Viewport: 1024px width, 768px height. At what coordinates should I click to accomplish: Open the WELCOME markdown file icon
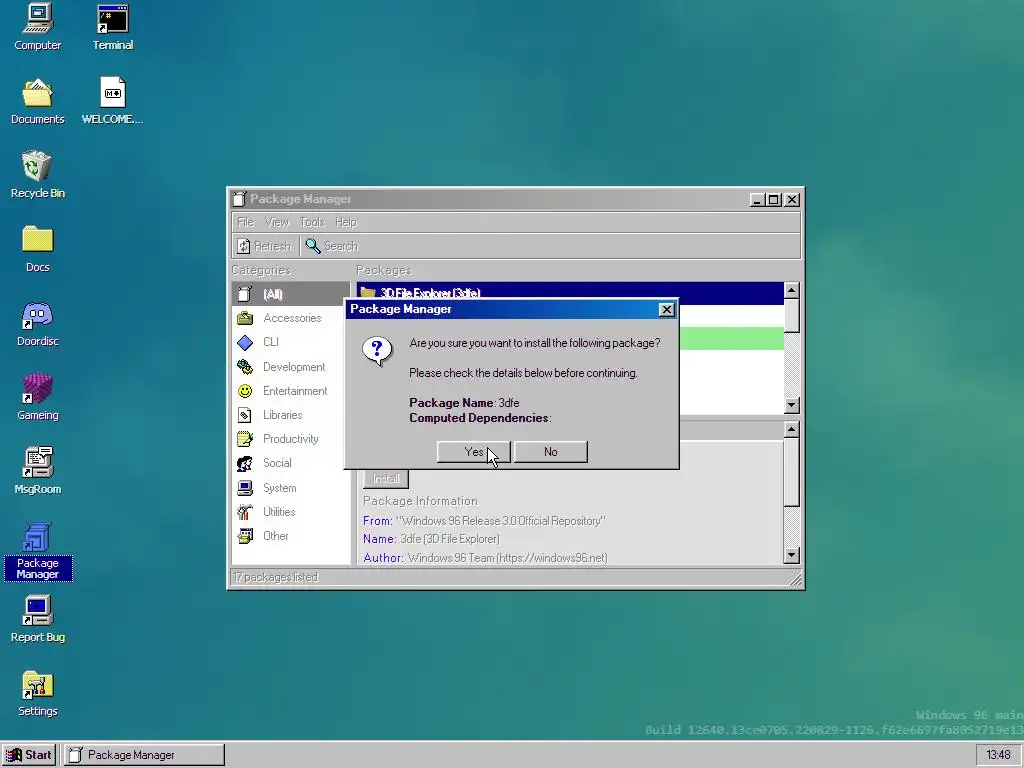click(x=112, y=101)
